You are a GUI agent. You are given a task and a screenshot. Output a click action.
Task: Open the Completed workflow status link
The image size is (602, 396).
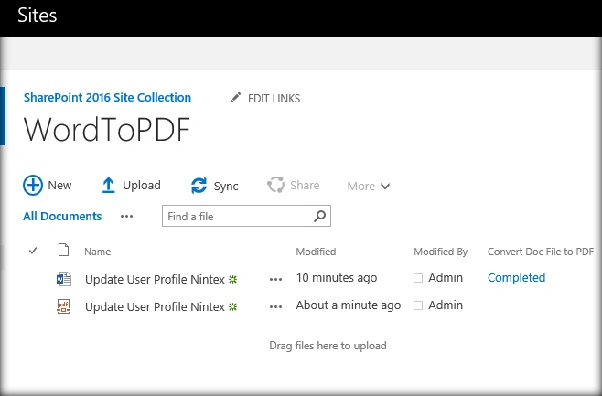coord(516,278)
